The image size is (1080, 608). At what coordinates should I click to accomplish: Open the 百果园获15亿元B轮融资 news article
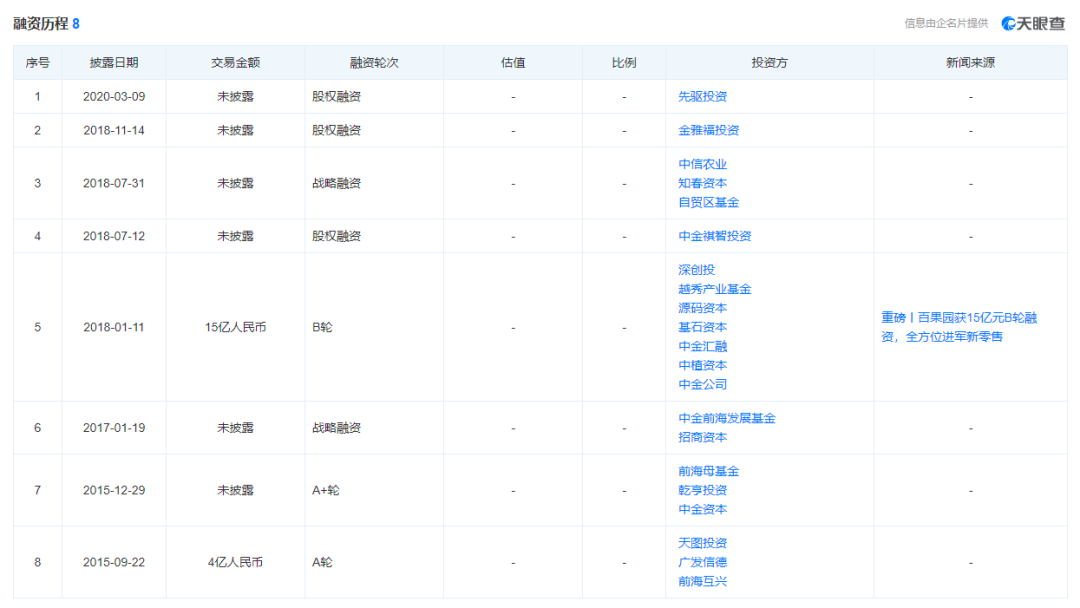[959, 327]
